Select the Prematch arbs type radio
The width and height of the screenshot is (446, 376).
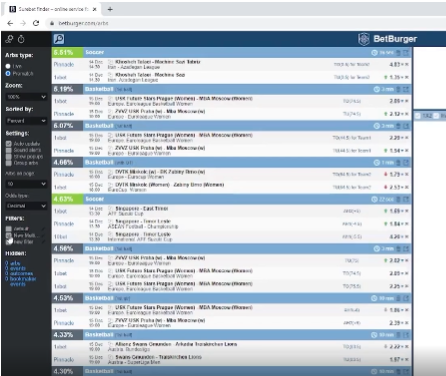[x=8, y=73]
